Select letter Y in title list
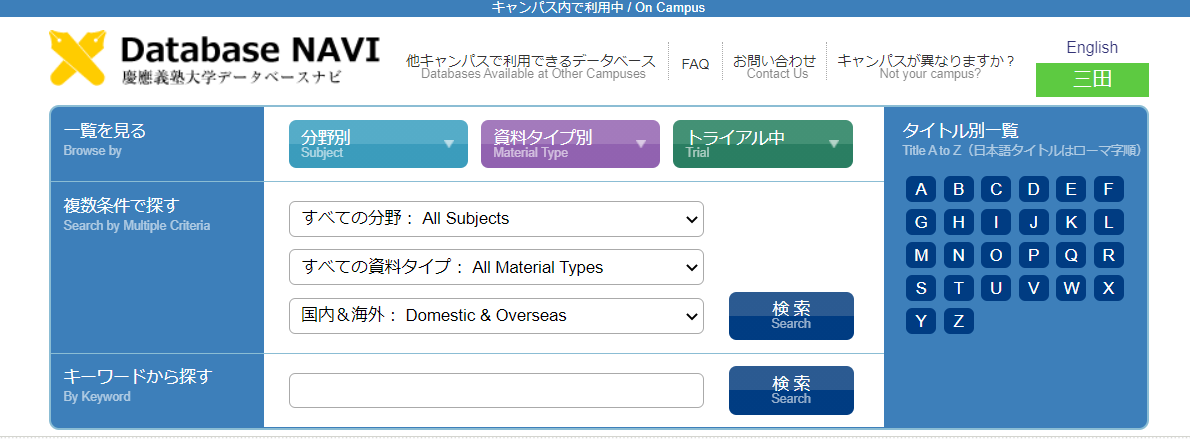This screenshot has height=439, width=1190. (921, 321)
